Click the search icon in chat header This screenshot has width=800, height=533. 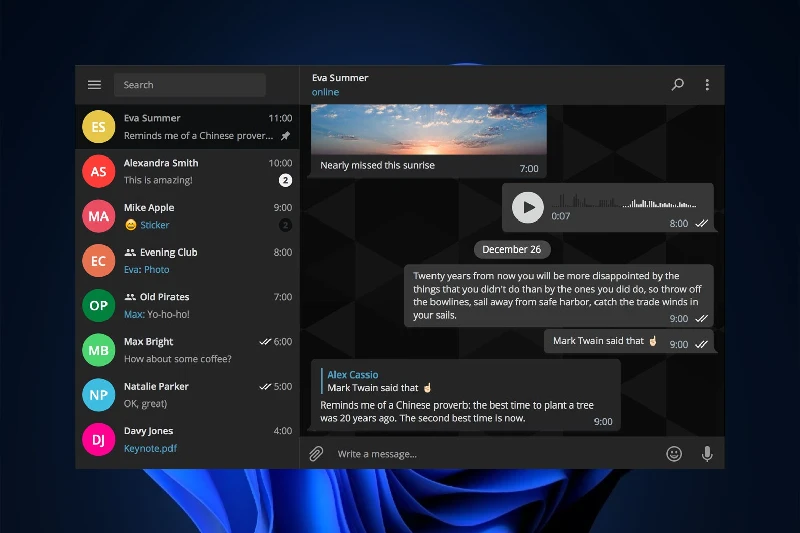tap(678, 85)
